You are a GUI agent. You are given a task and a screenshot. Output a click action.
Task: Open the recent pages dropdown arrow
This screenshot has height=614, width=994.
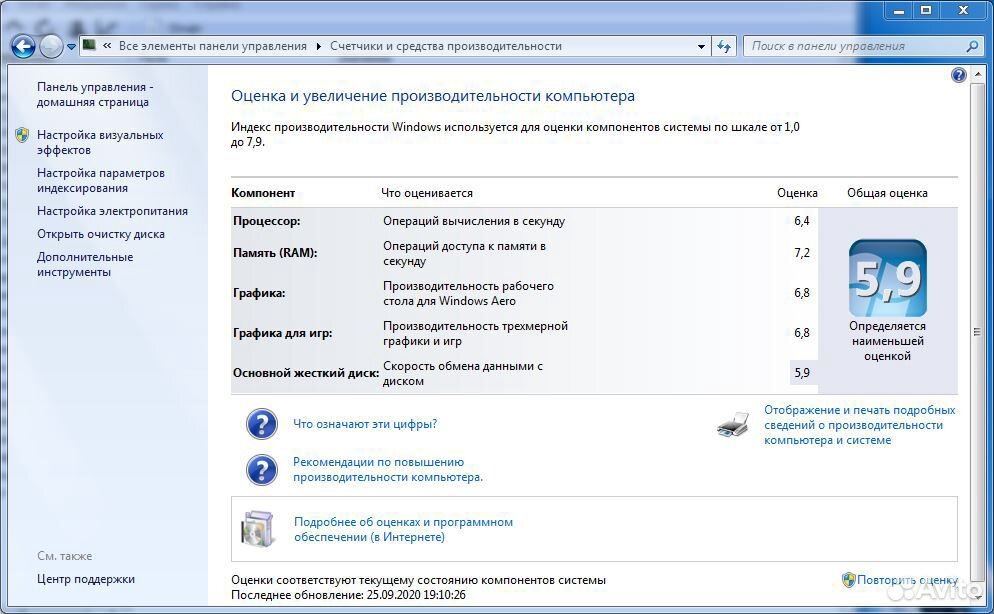[71, 47]
